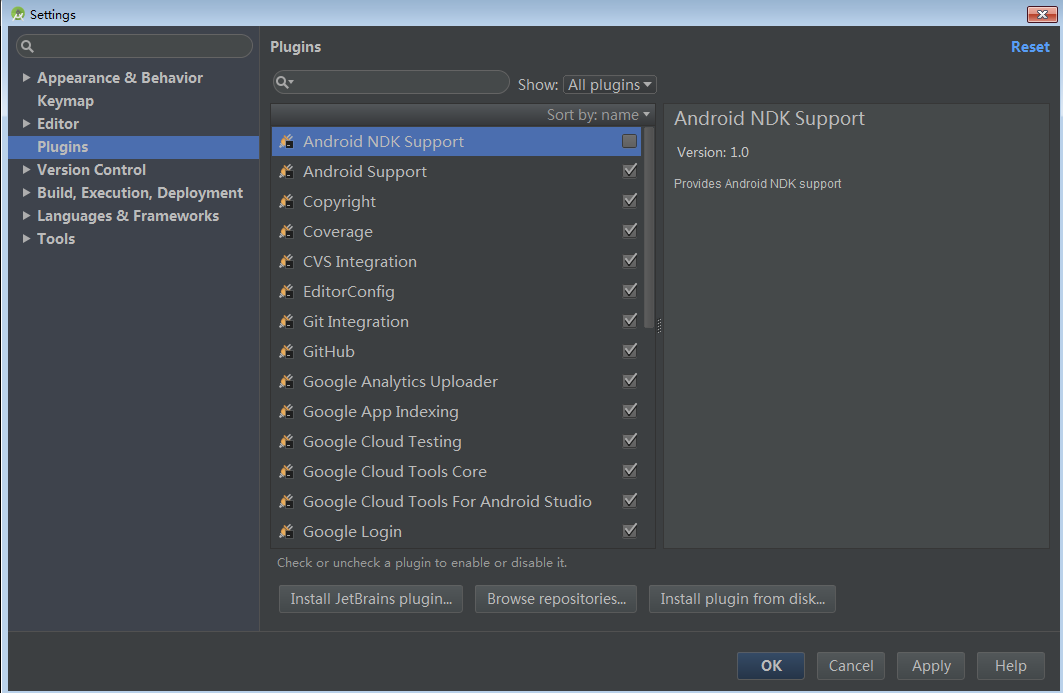Disable the GitHub plugin checkbox
1063x693 pixels.
[x=629, y=351]
